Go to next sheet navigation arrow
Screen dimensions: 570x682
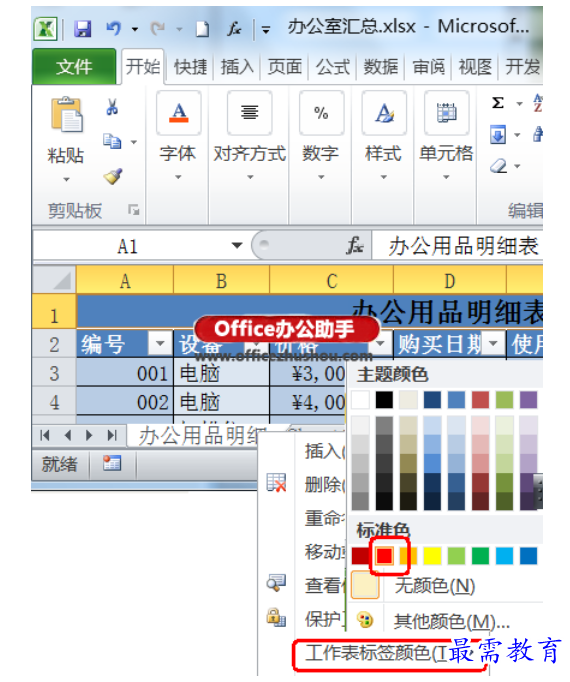point(89,435)
